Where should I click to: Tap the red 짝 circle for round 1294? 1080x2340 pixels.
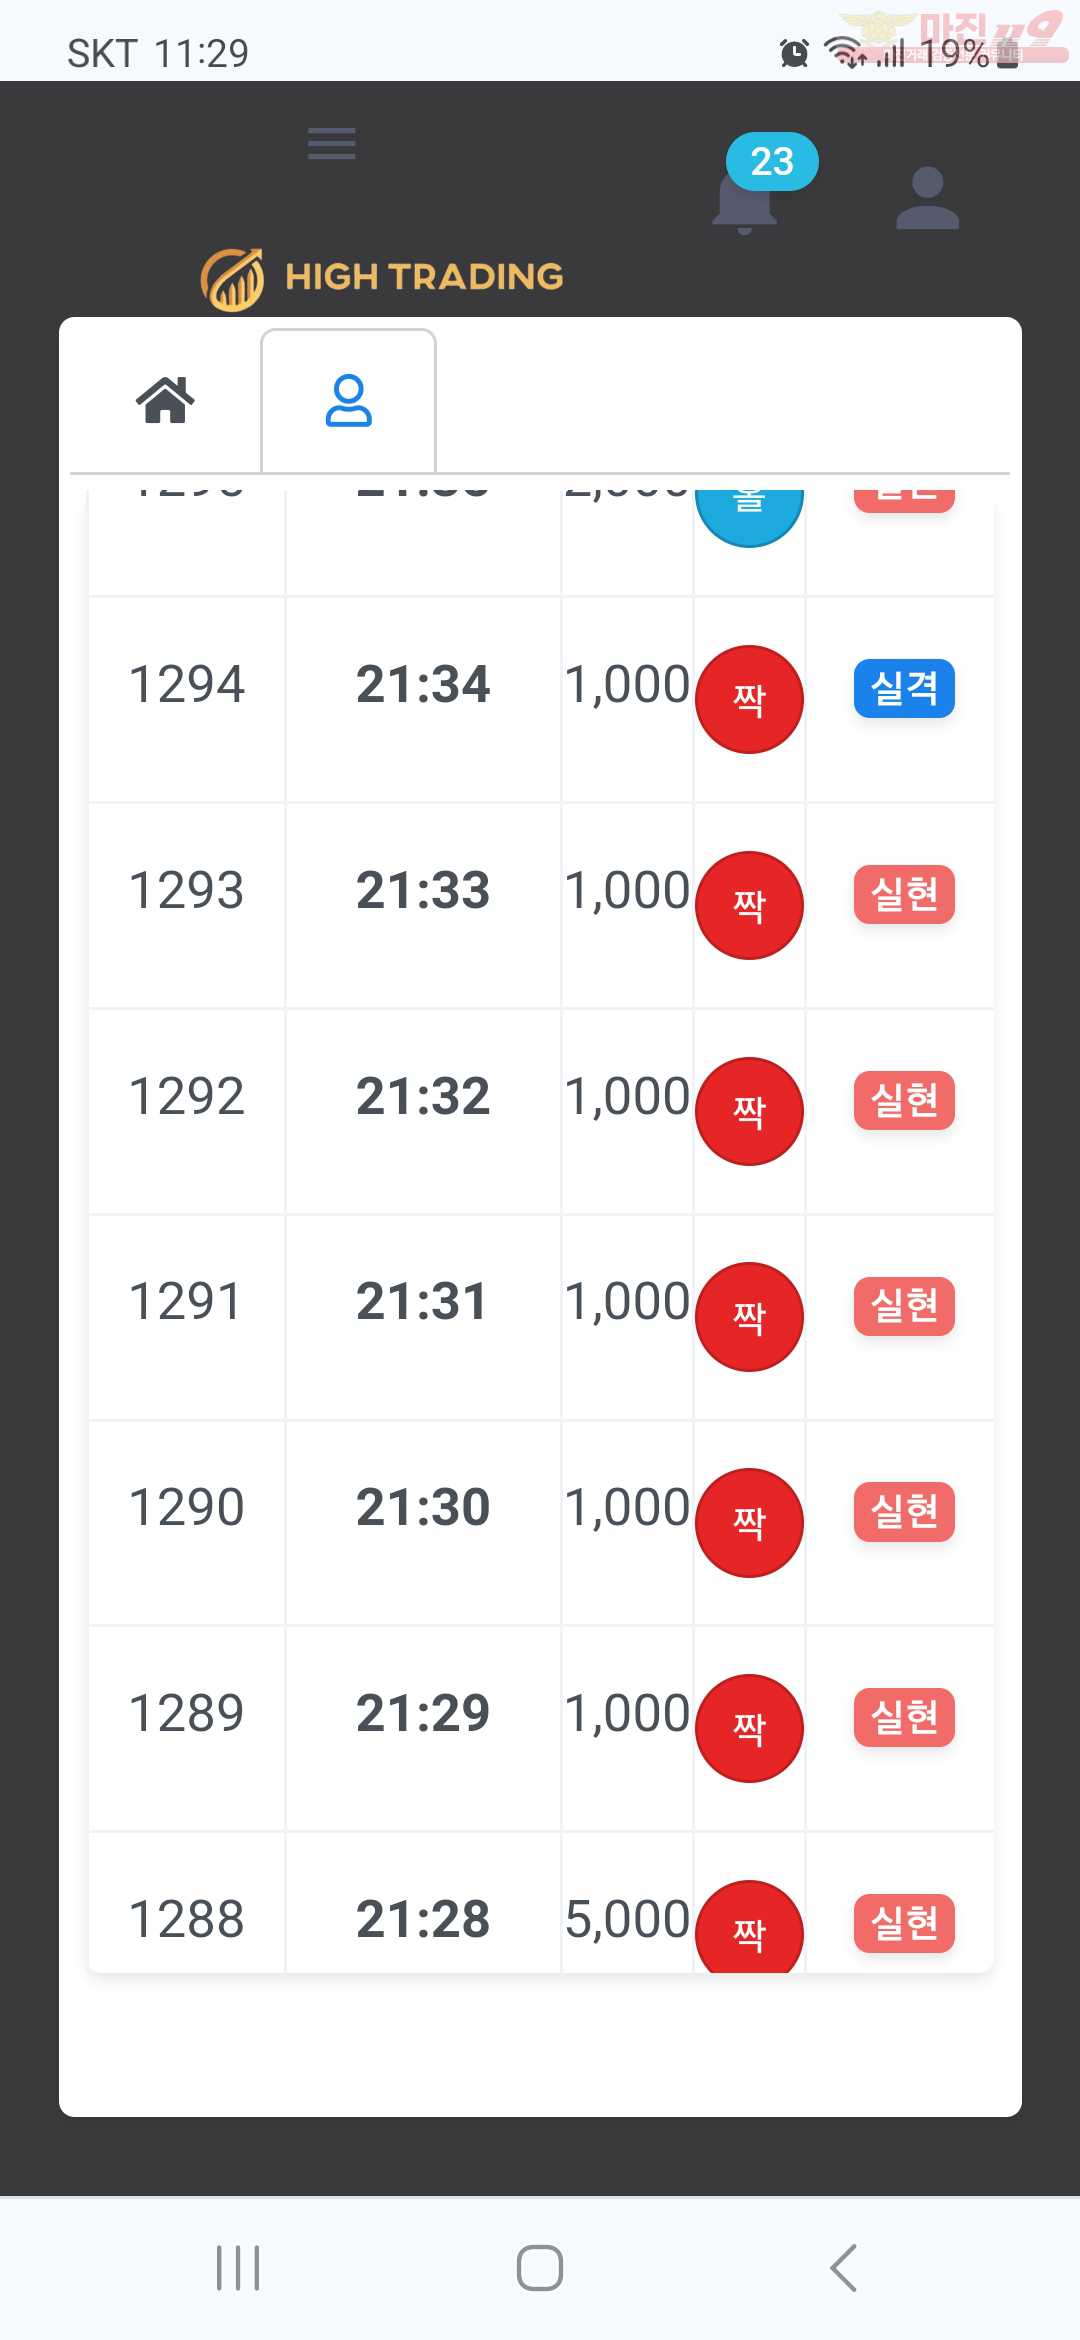(749, 699)
